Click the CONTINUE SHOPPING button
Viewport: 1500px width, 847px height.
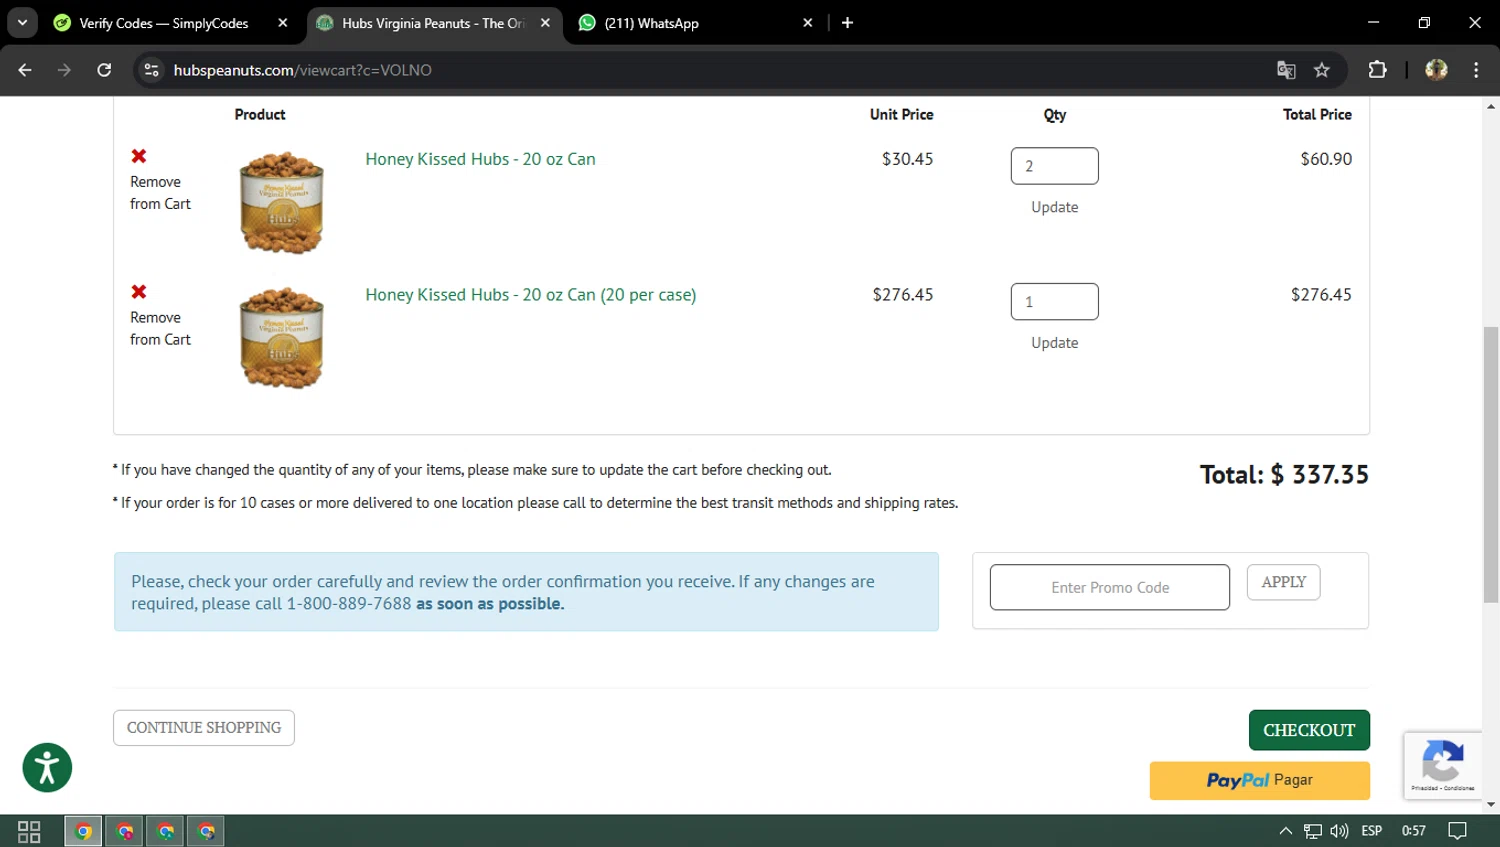pos(204,728)
